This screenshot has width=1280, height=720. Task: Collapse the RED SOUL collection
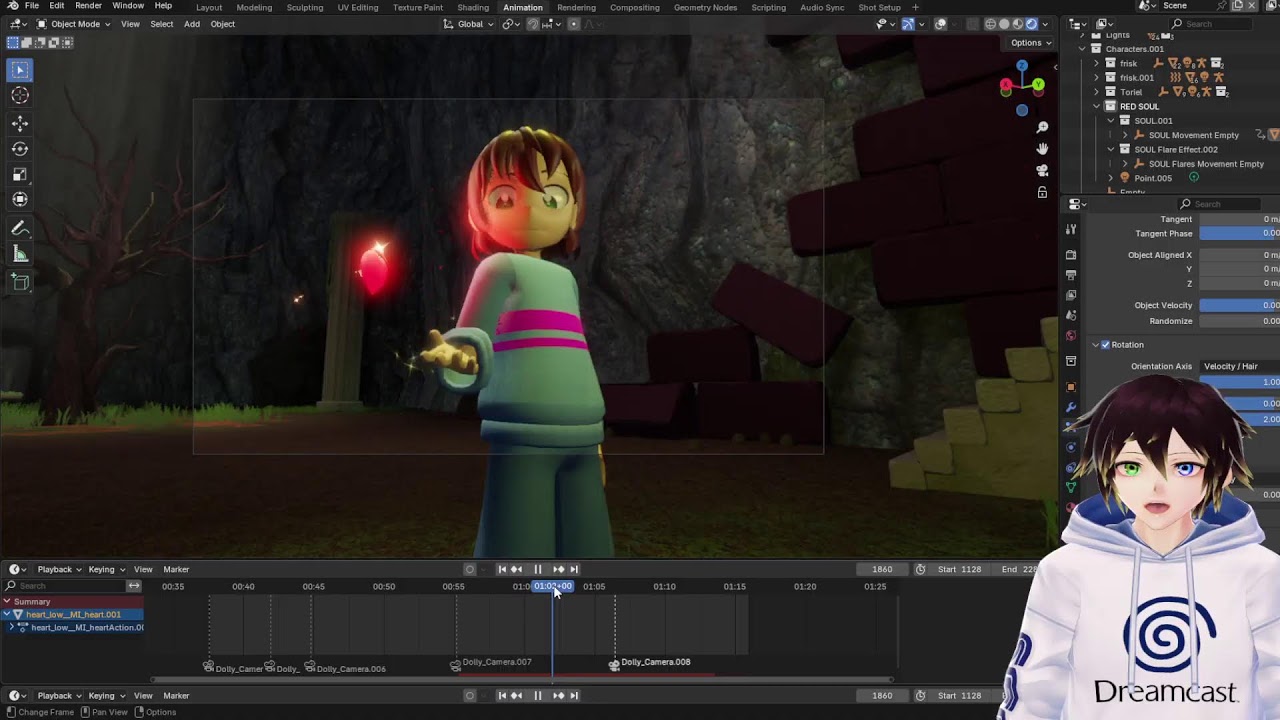(1096, 106)
